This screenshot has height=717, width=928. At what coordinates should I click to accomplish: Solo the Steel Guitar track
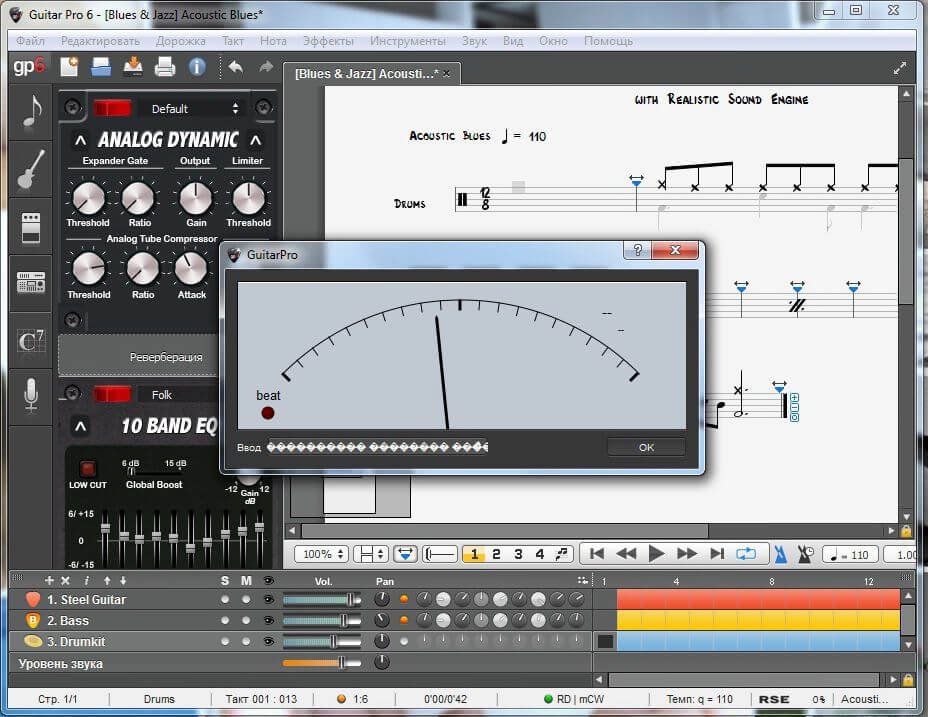(x=225, y=600)
